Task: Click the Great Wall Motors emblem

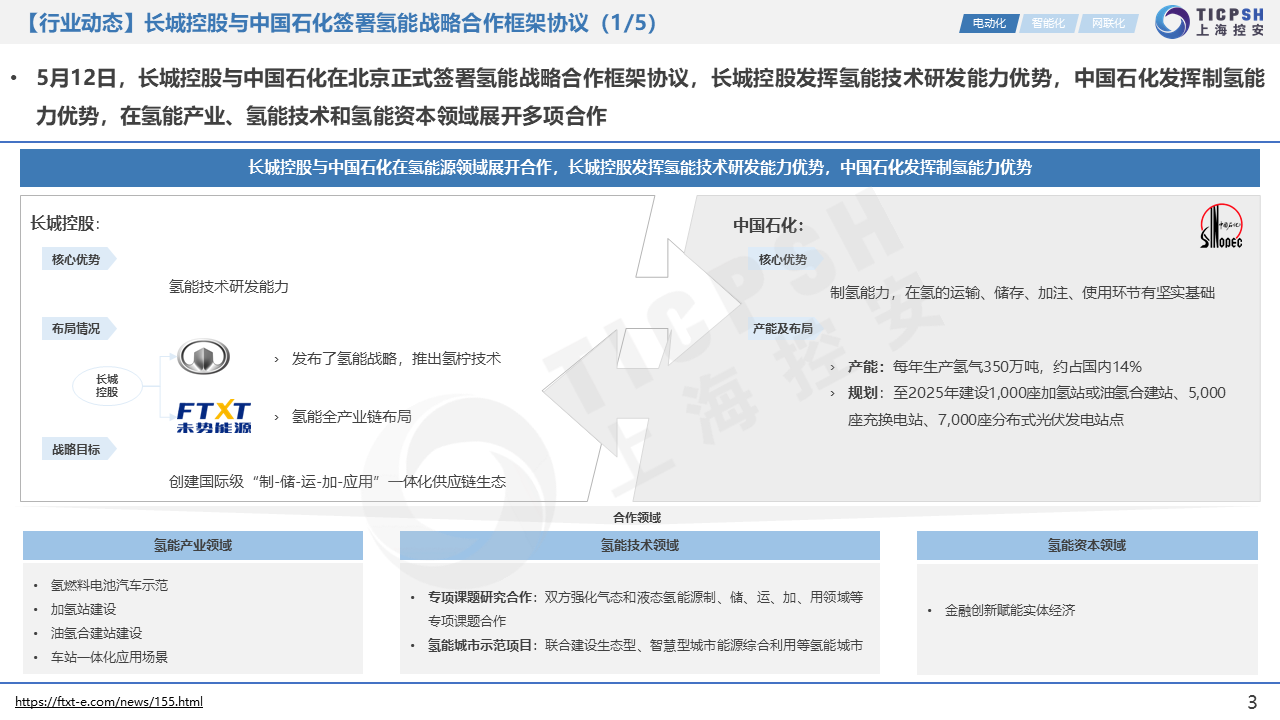Action: coord(204,357)
